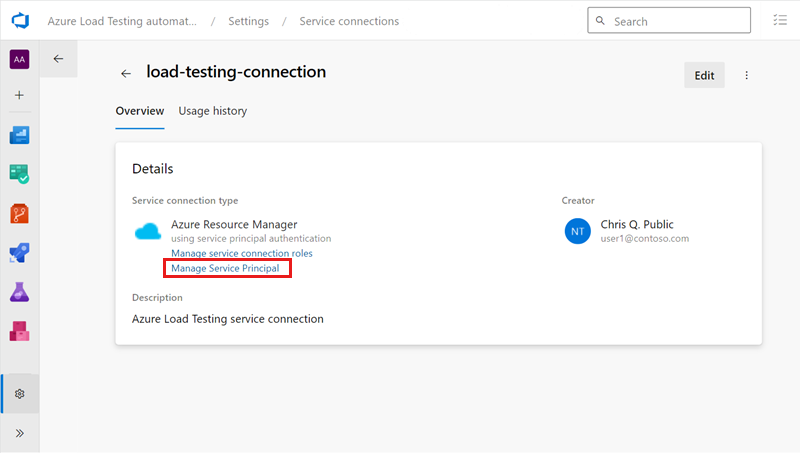
Task: Open the Boards icon in sidebar
Action: coord(19,174)
